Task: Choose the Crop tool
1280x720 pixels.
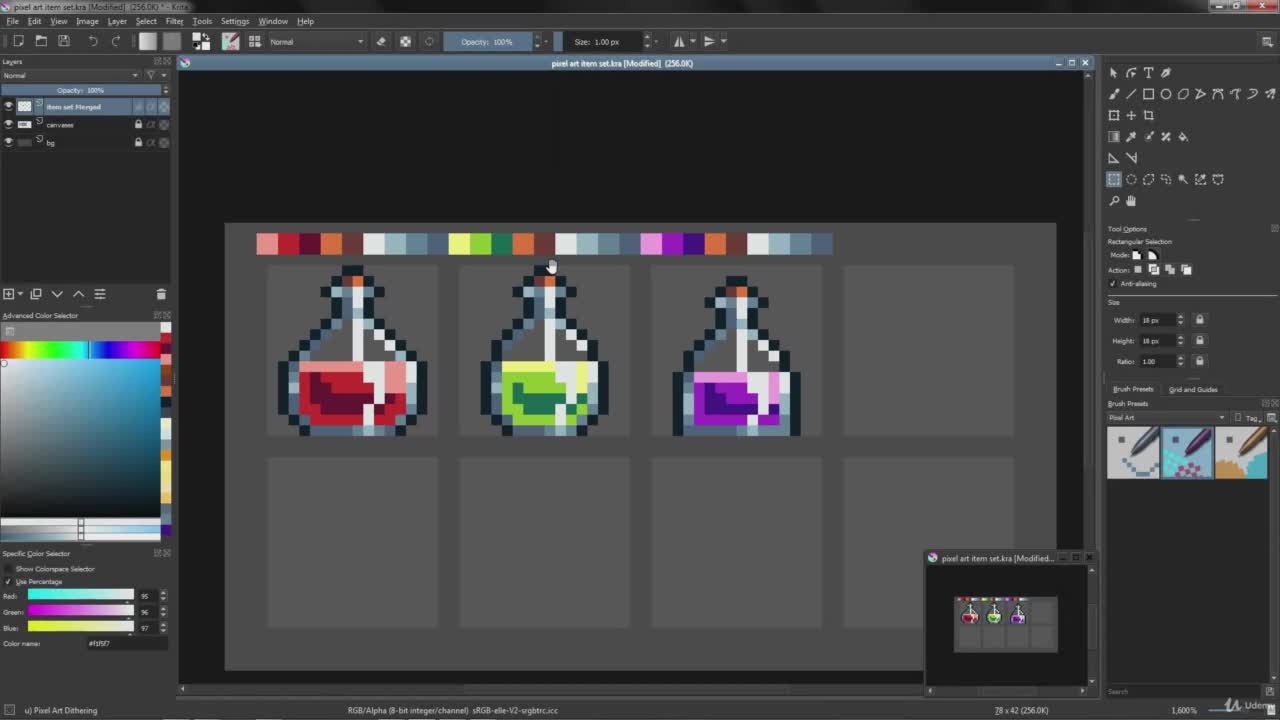Action: click(1148, 115)
